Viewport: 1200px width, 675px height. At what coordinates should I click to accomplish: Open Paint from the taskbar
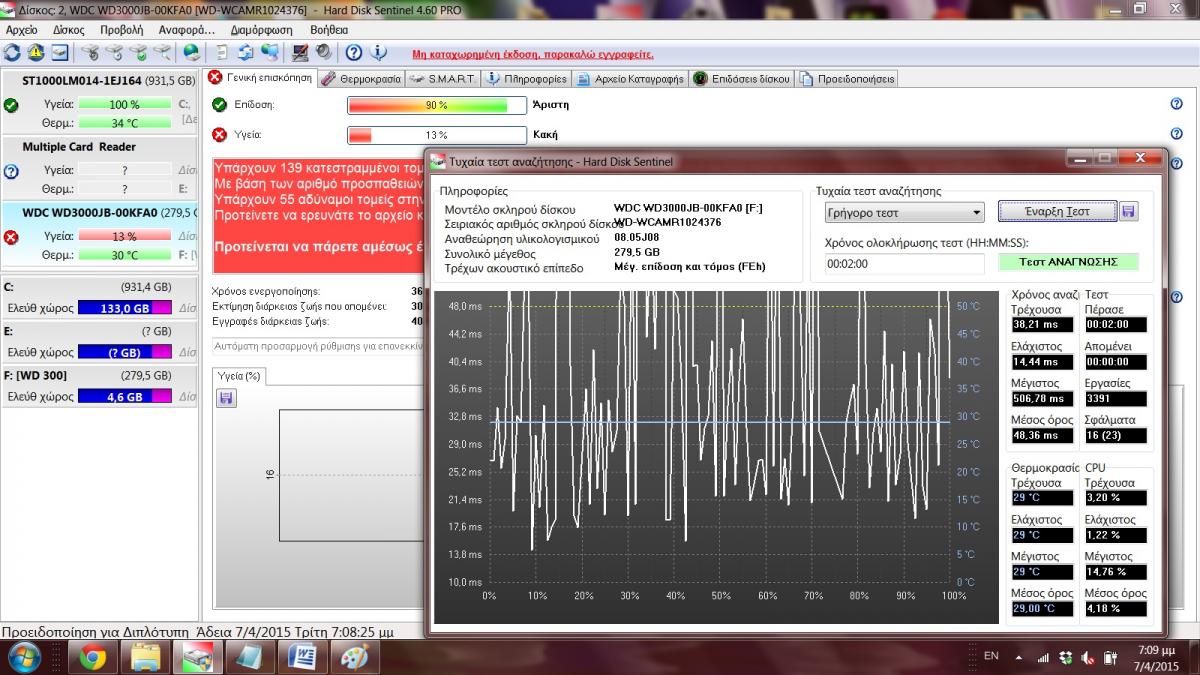354,657
